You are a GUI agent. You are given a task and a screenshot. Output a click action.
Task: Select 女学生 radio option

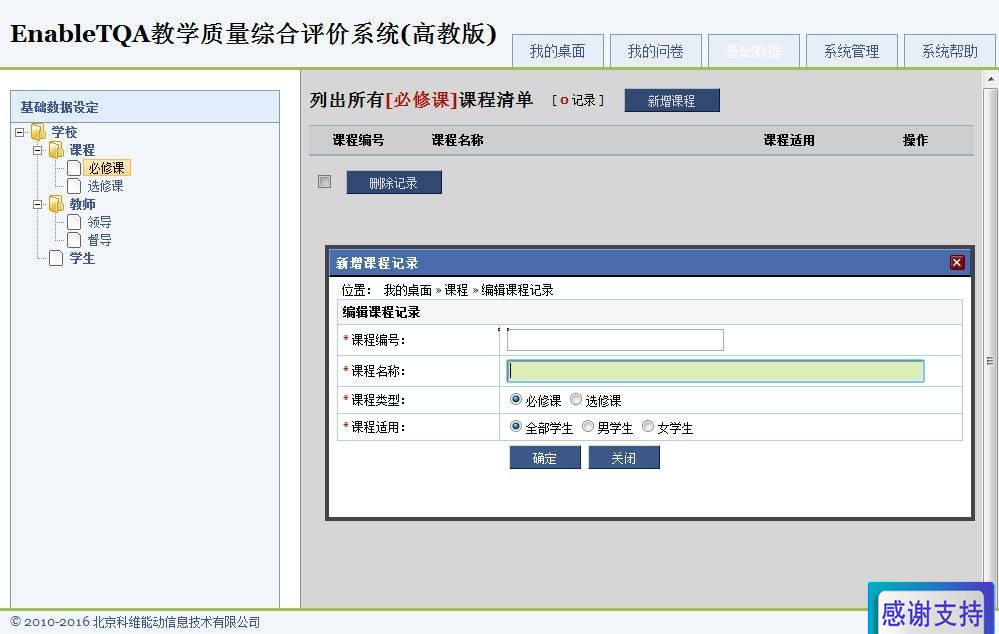click(647, 426)
